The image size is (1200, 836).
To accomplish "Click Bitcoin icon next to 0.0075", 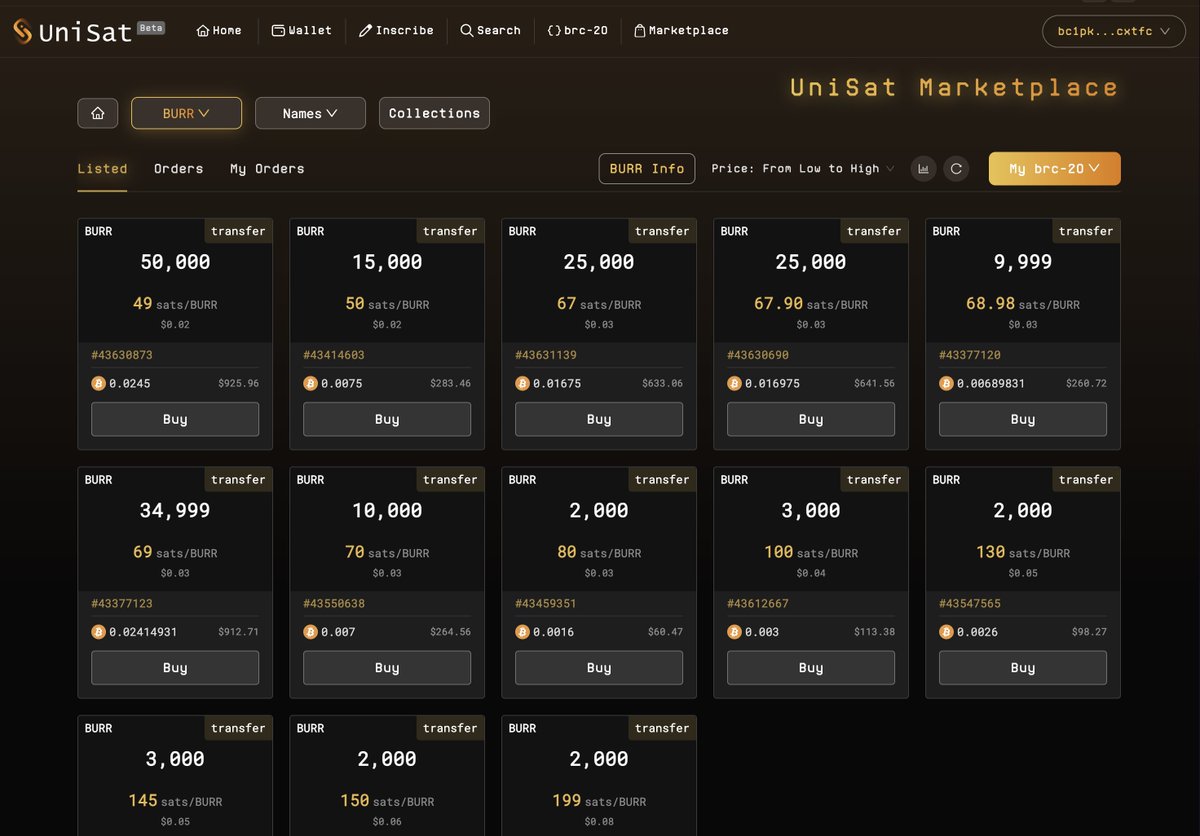I will coord(310,383).
